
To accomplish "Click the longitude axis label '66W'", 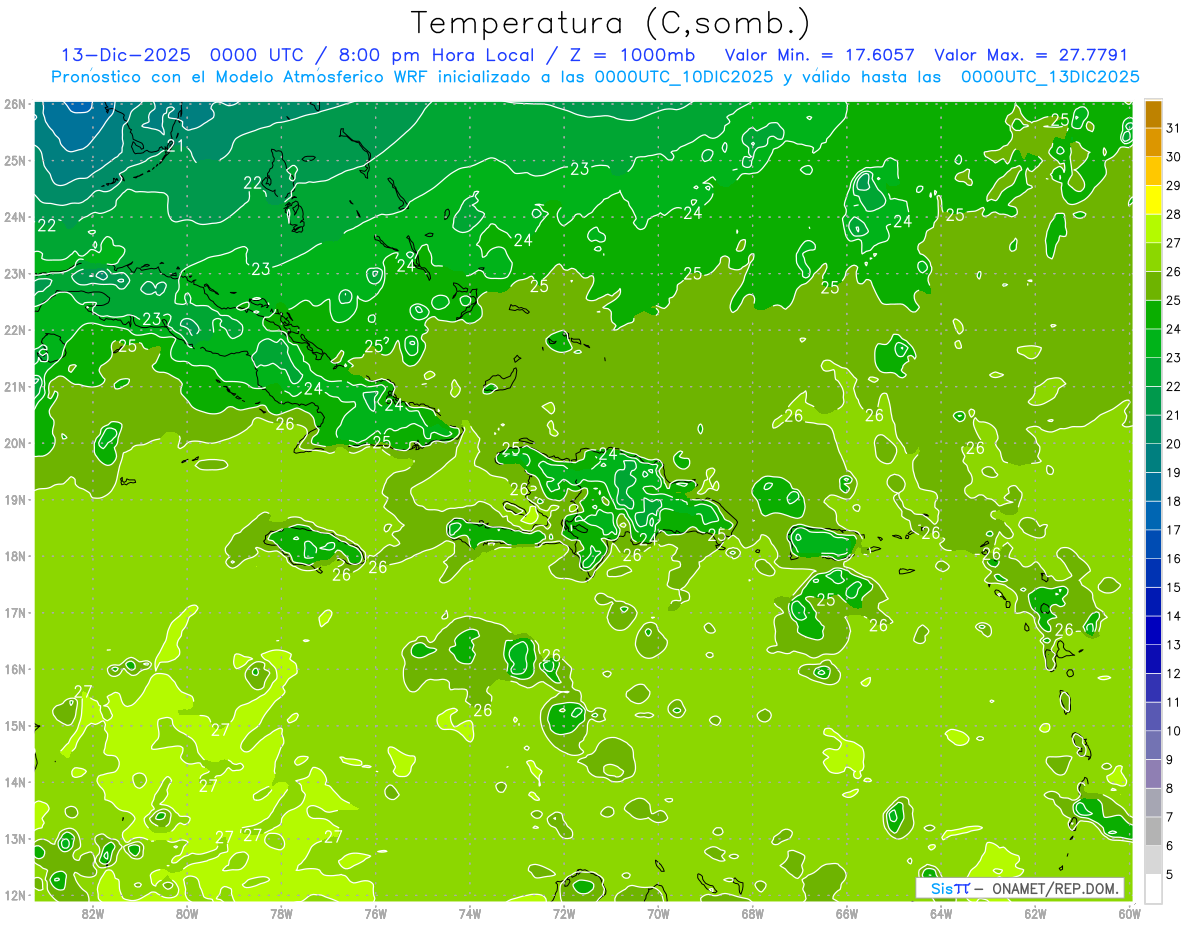I will pyautogui.click(x=846, y=913).
